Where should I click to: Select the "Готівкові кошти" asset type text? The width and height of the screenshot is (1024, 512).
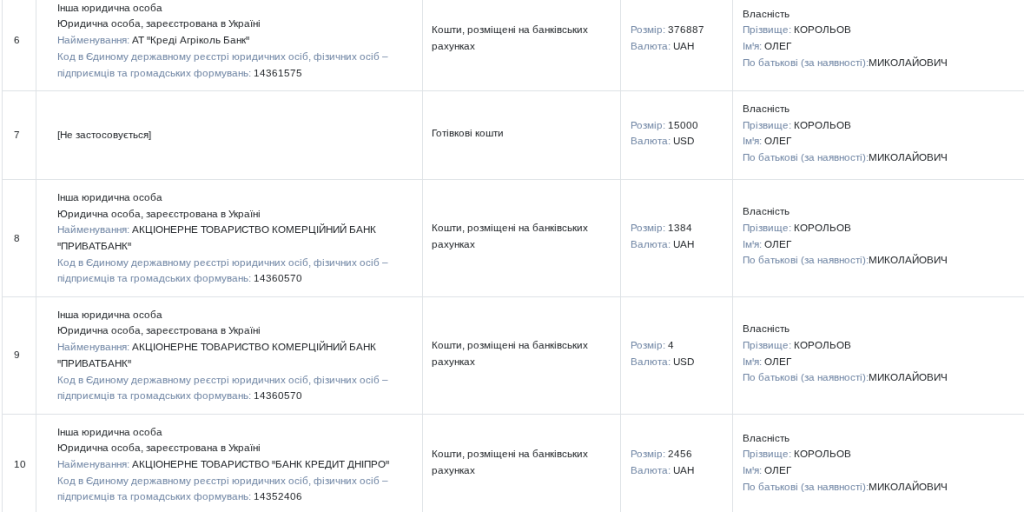tap(467, 133)
